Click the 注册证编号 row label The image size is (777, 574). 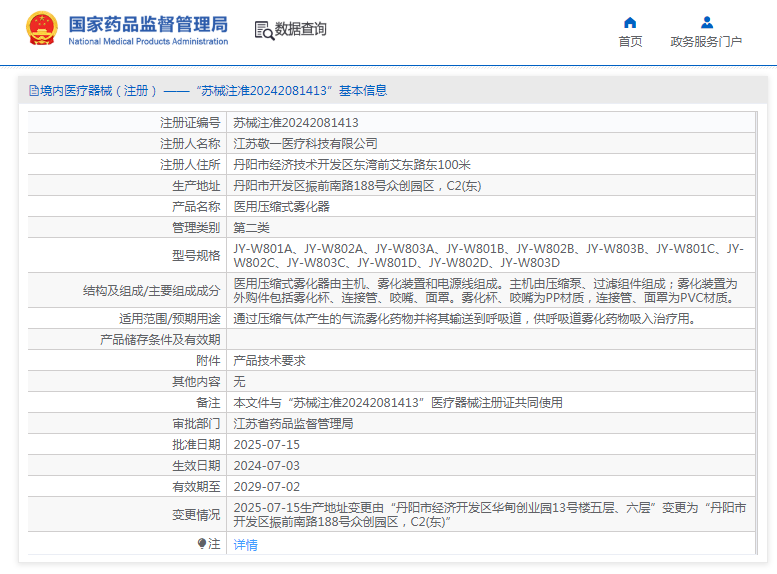[x=190, y=123]
